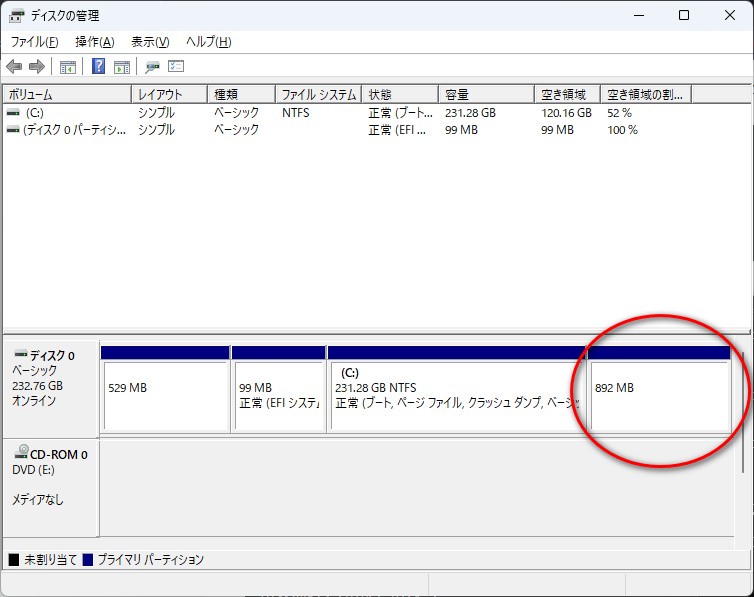
Task: Click the CD-ROM 0 DVD (E:) label
Action: pyautogui.click(x=50, y=488)
